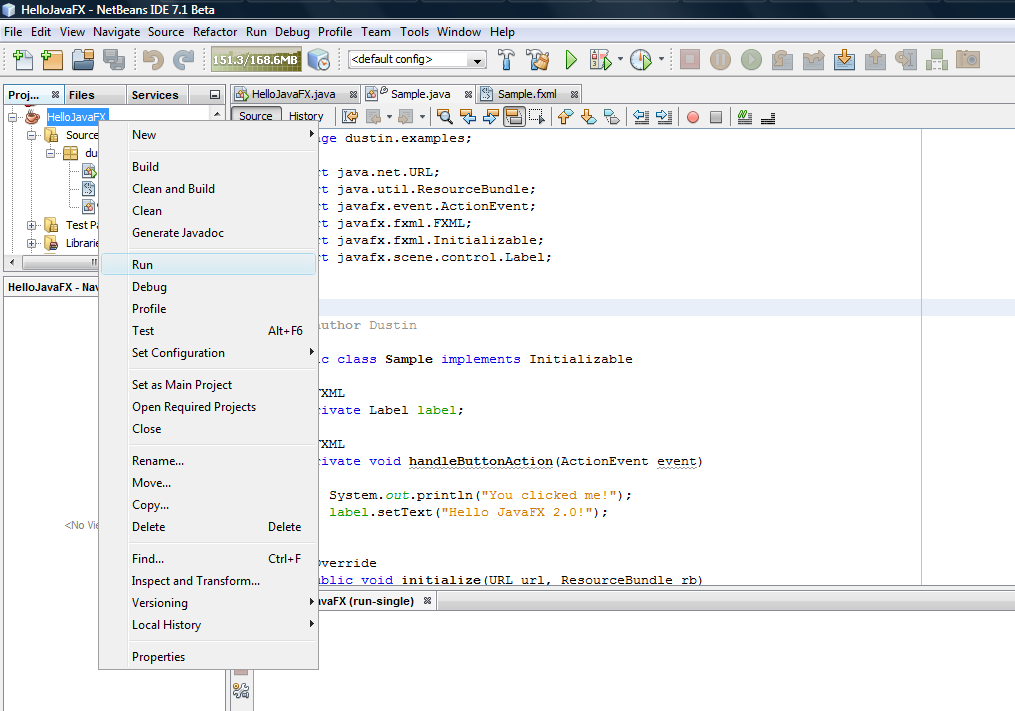Expand the Test Packages node
The height and width of the screenshot is (711, 1015).
pos(30,225)
